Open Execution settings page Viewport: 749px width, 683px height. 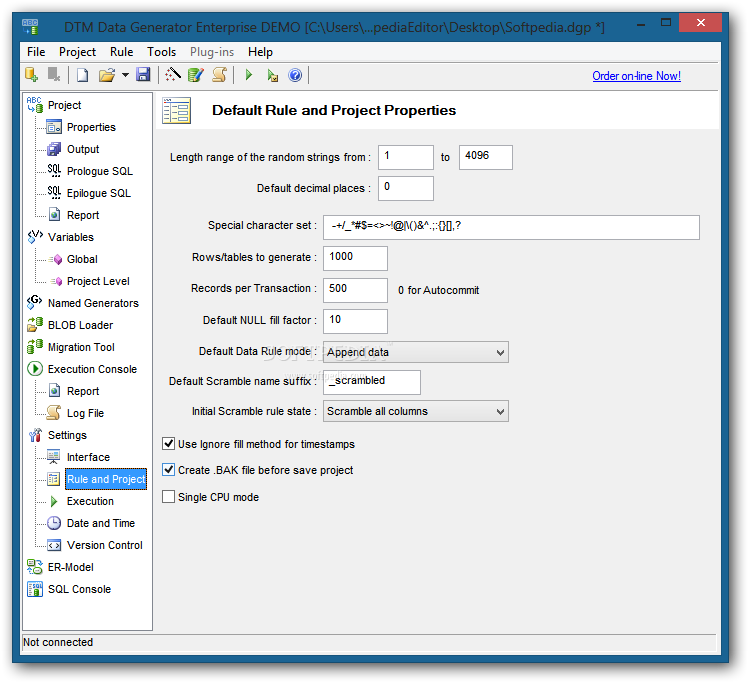point(90,501)
